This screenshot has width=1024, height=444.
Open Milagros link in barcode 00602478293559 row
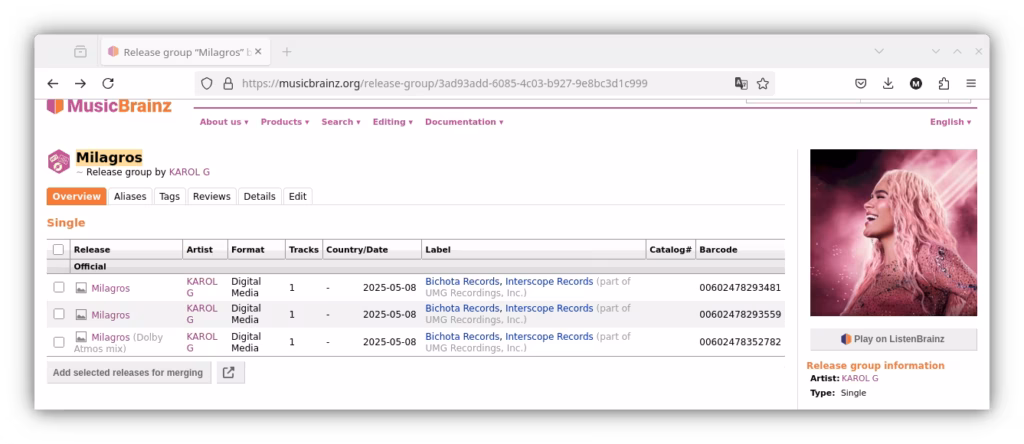[x=110, y=315]
